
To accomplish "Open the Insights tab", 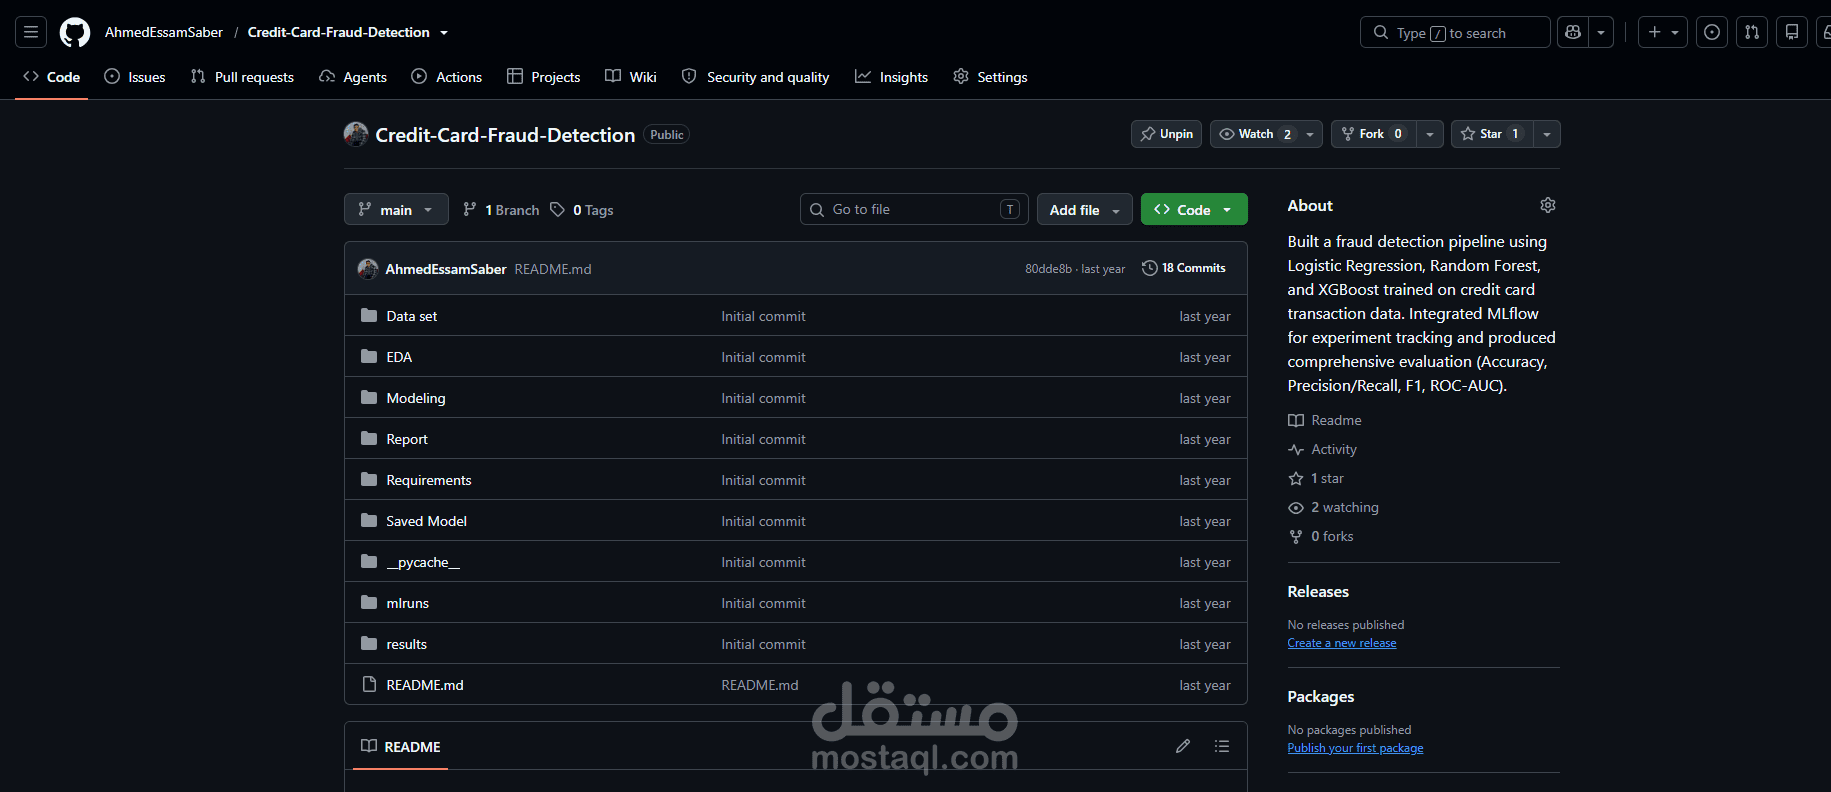I will pos(892,77).
